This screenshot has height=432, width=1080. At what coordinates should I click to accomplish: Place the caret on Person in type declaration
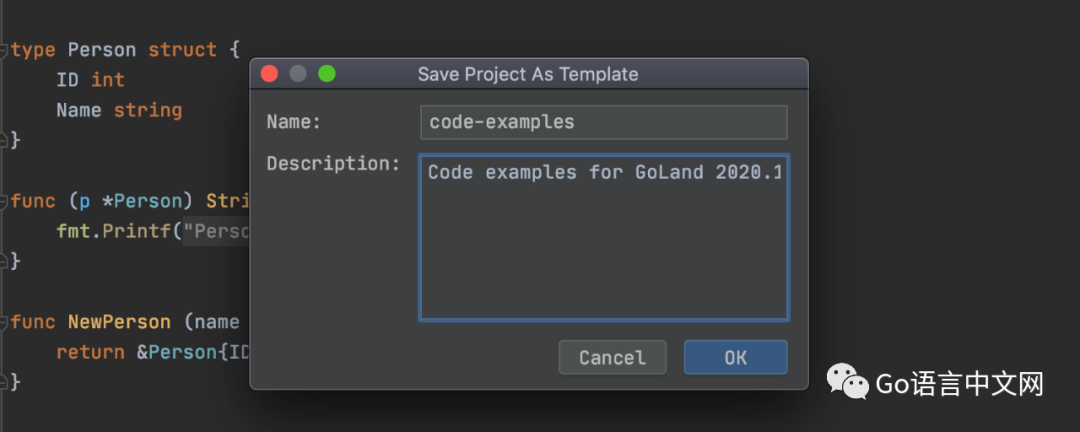click(103, 50)
